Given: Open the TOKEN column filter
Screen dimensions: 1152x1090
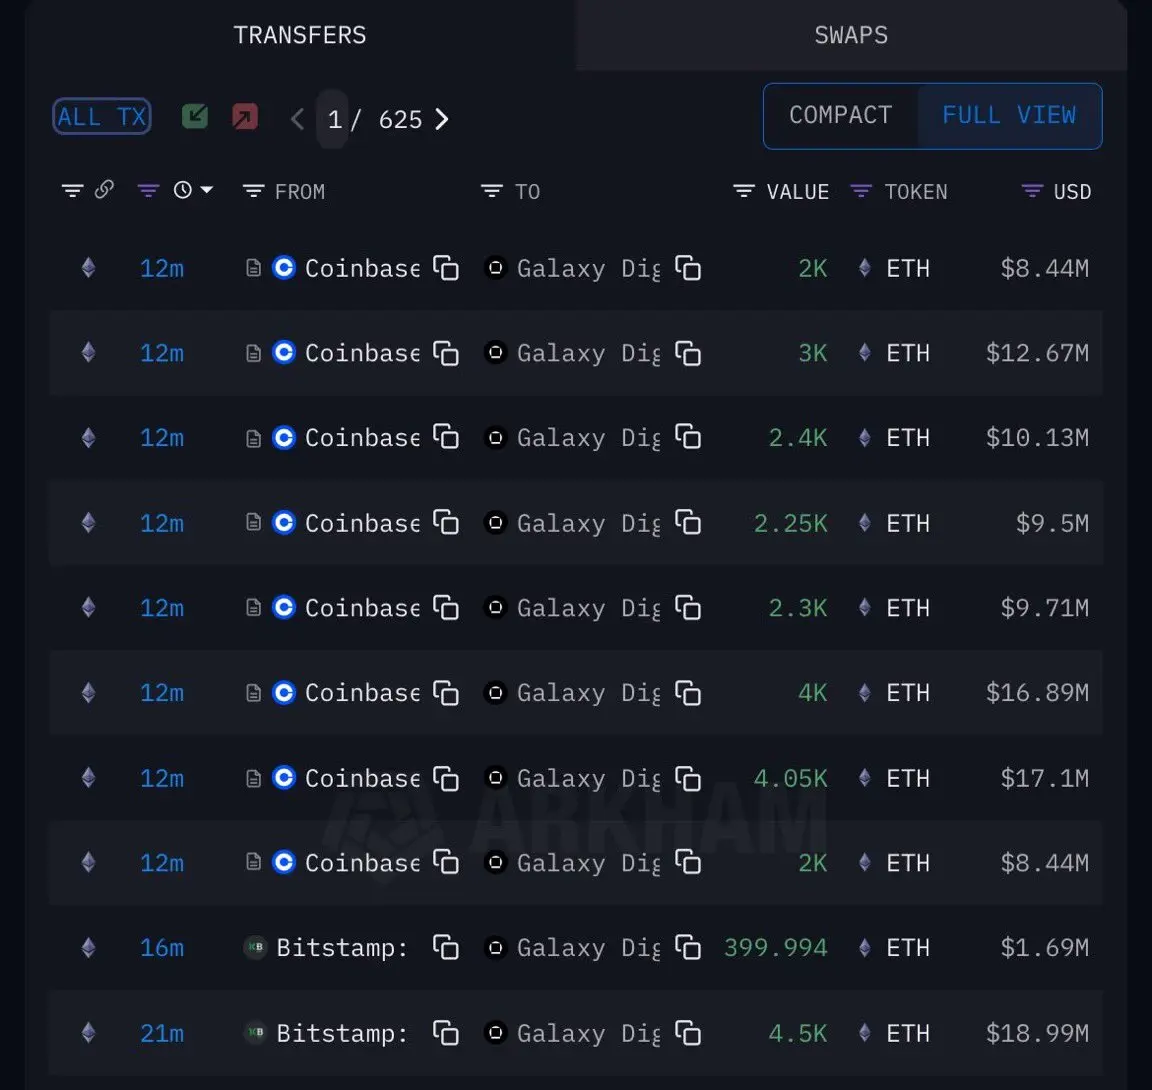Looking at the screenshot, I should coord(860,191).
